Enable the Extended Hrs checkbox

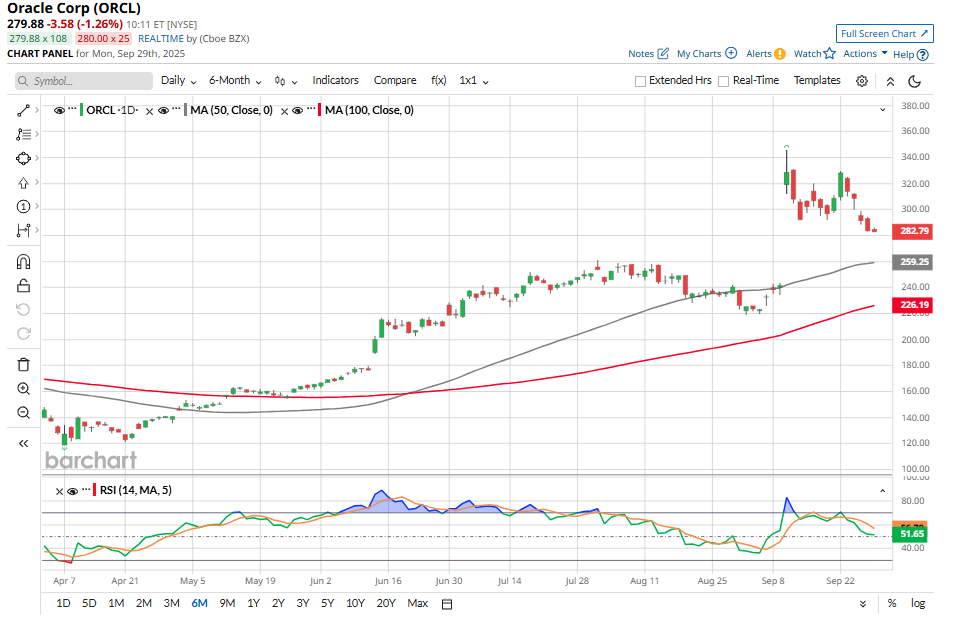tap(640, 81)
